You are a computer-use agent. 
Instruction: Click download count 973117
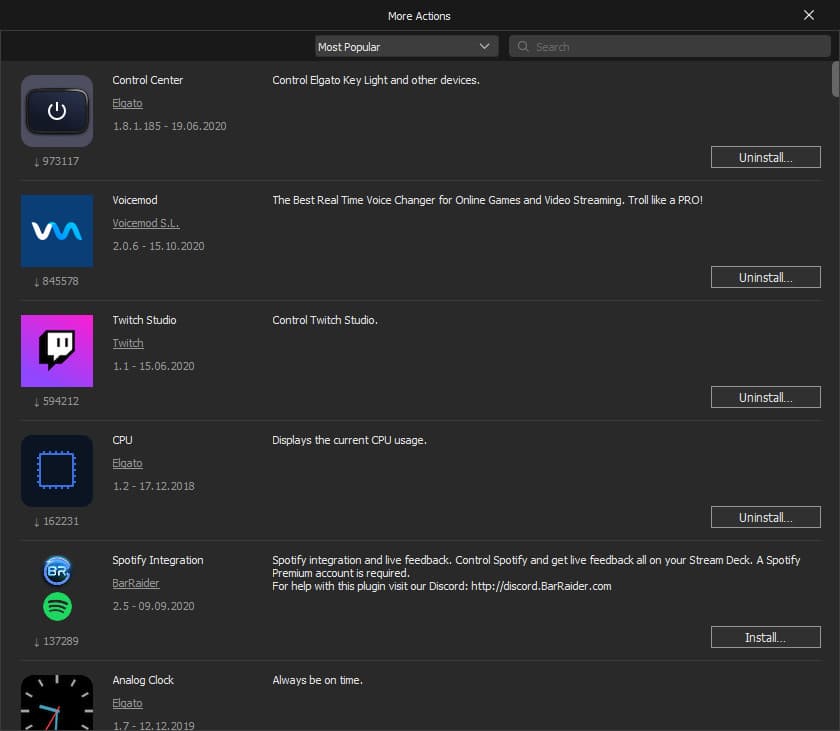[x=56, y=161]
